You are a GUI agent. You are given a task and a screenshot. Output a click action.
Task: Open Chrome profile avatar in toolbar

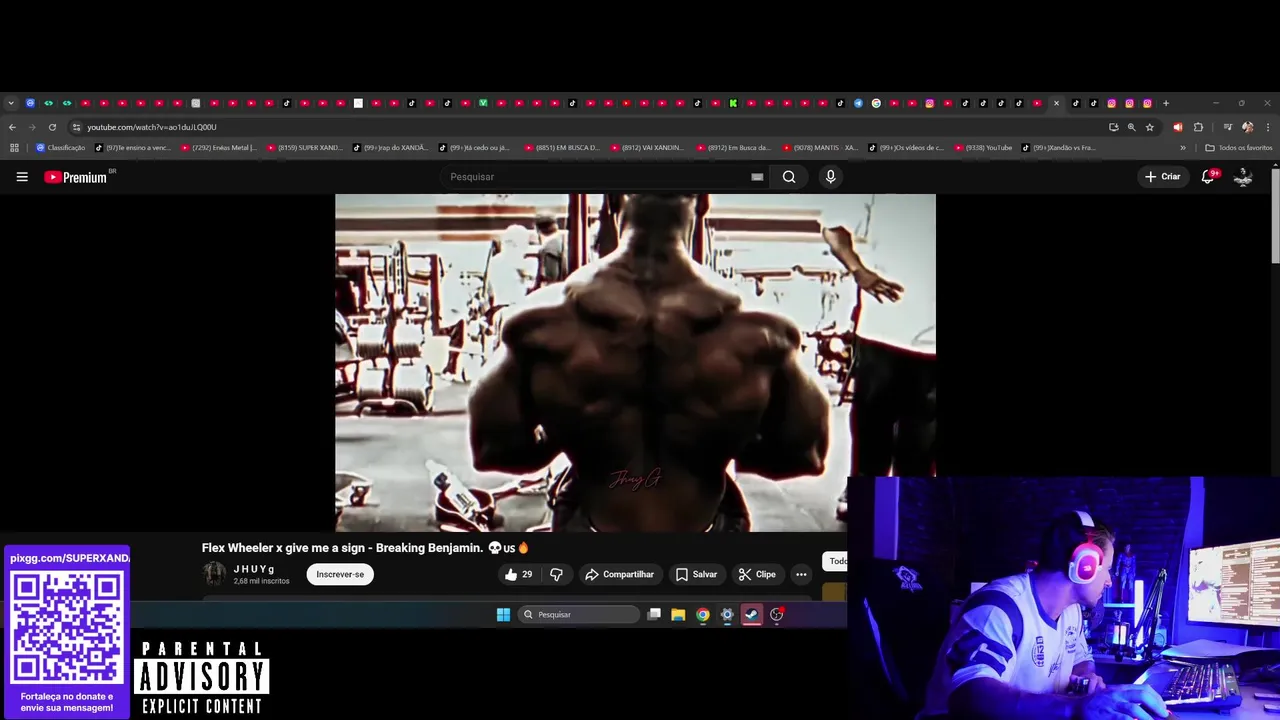[1247, 127]
